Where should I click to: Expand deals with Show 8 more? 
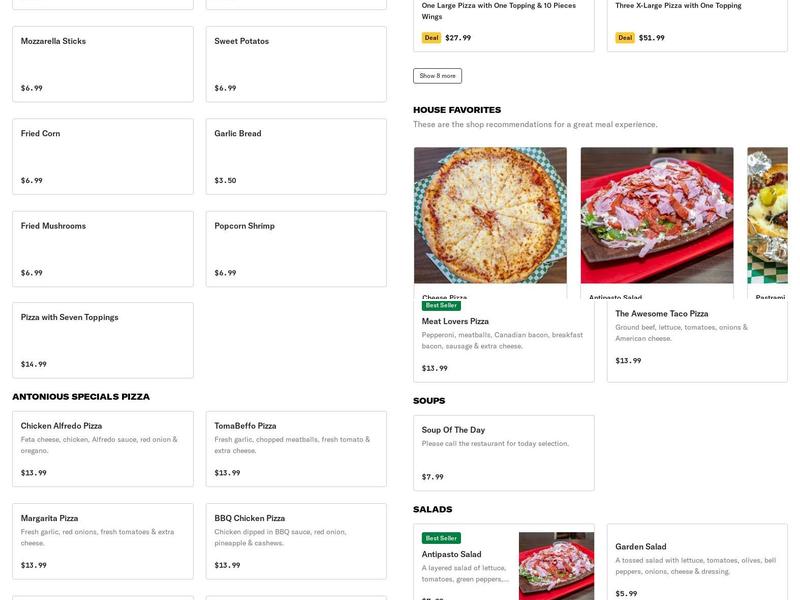click(437, 76)
